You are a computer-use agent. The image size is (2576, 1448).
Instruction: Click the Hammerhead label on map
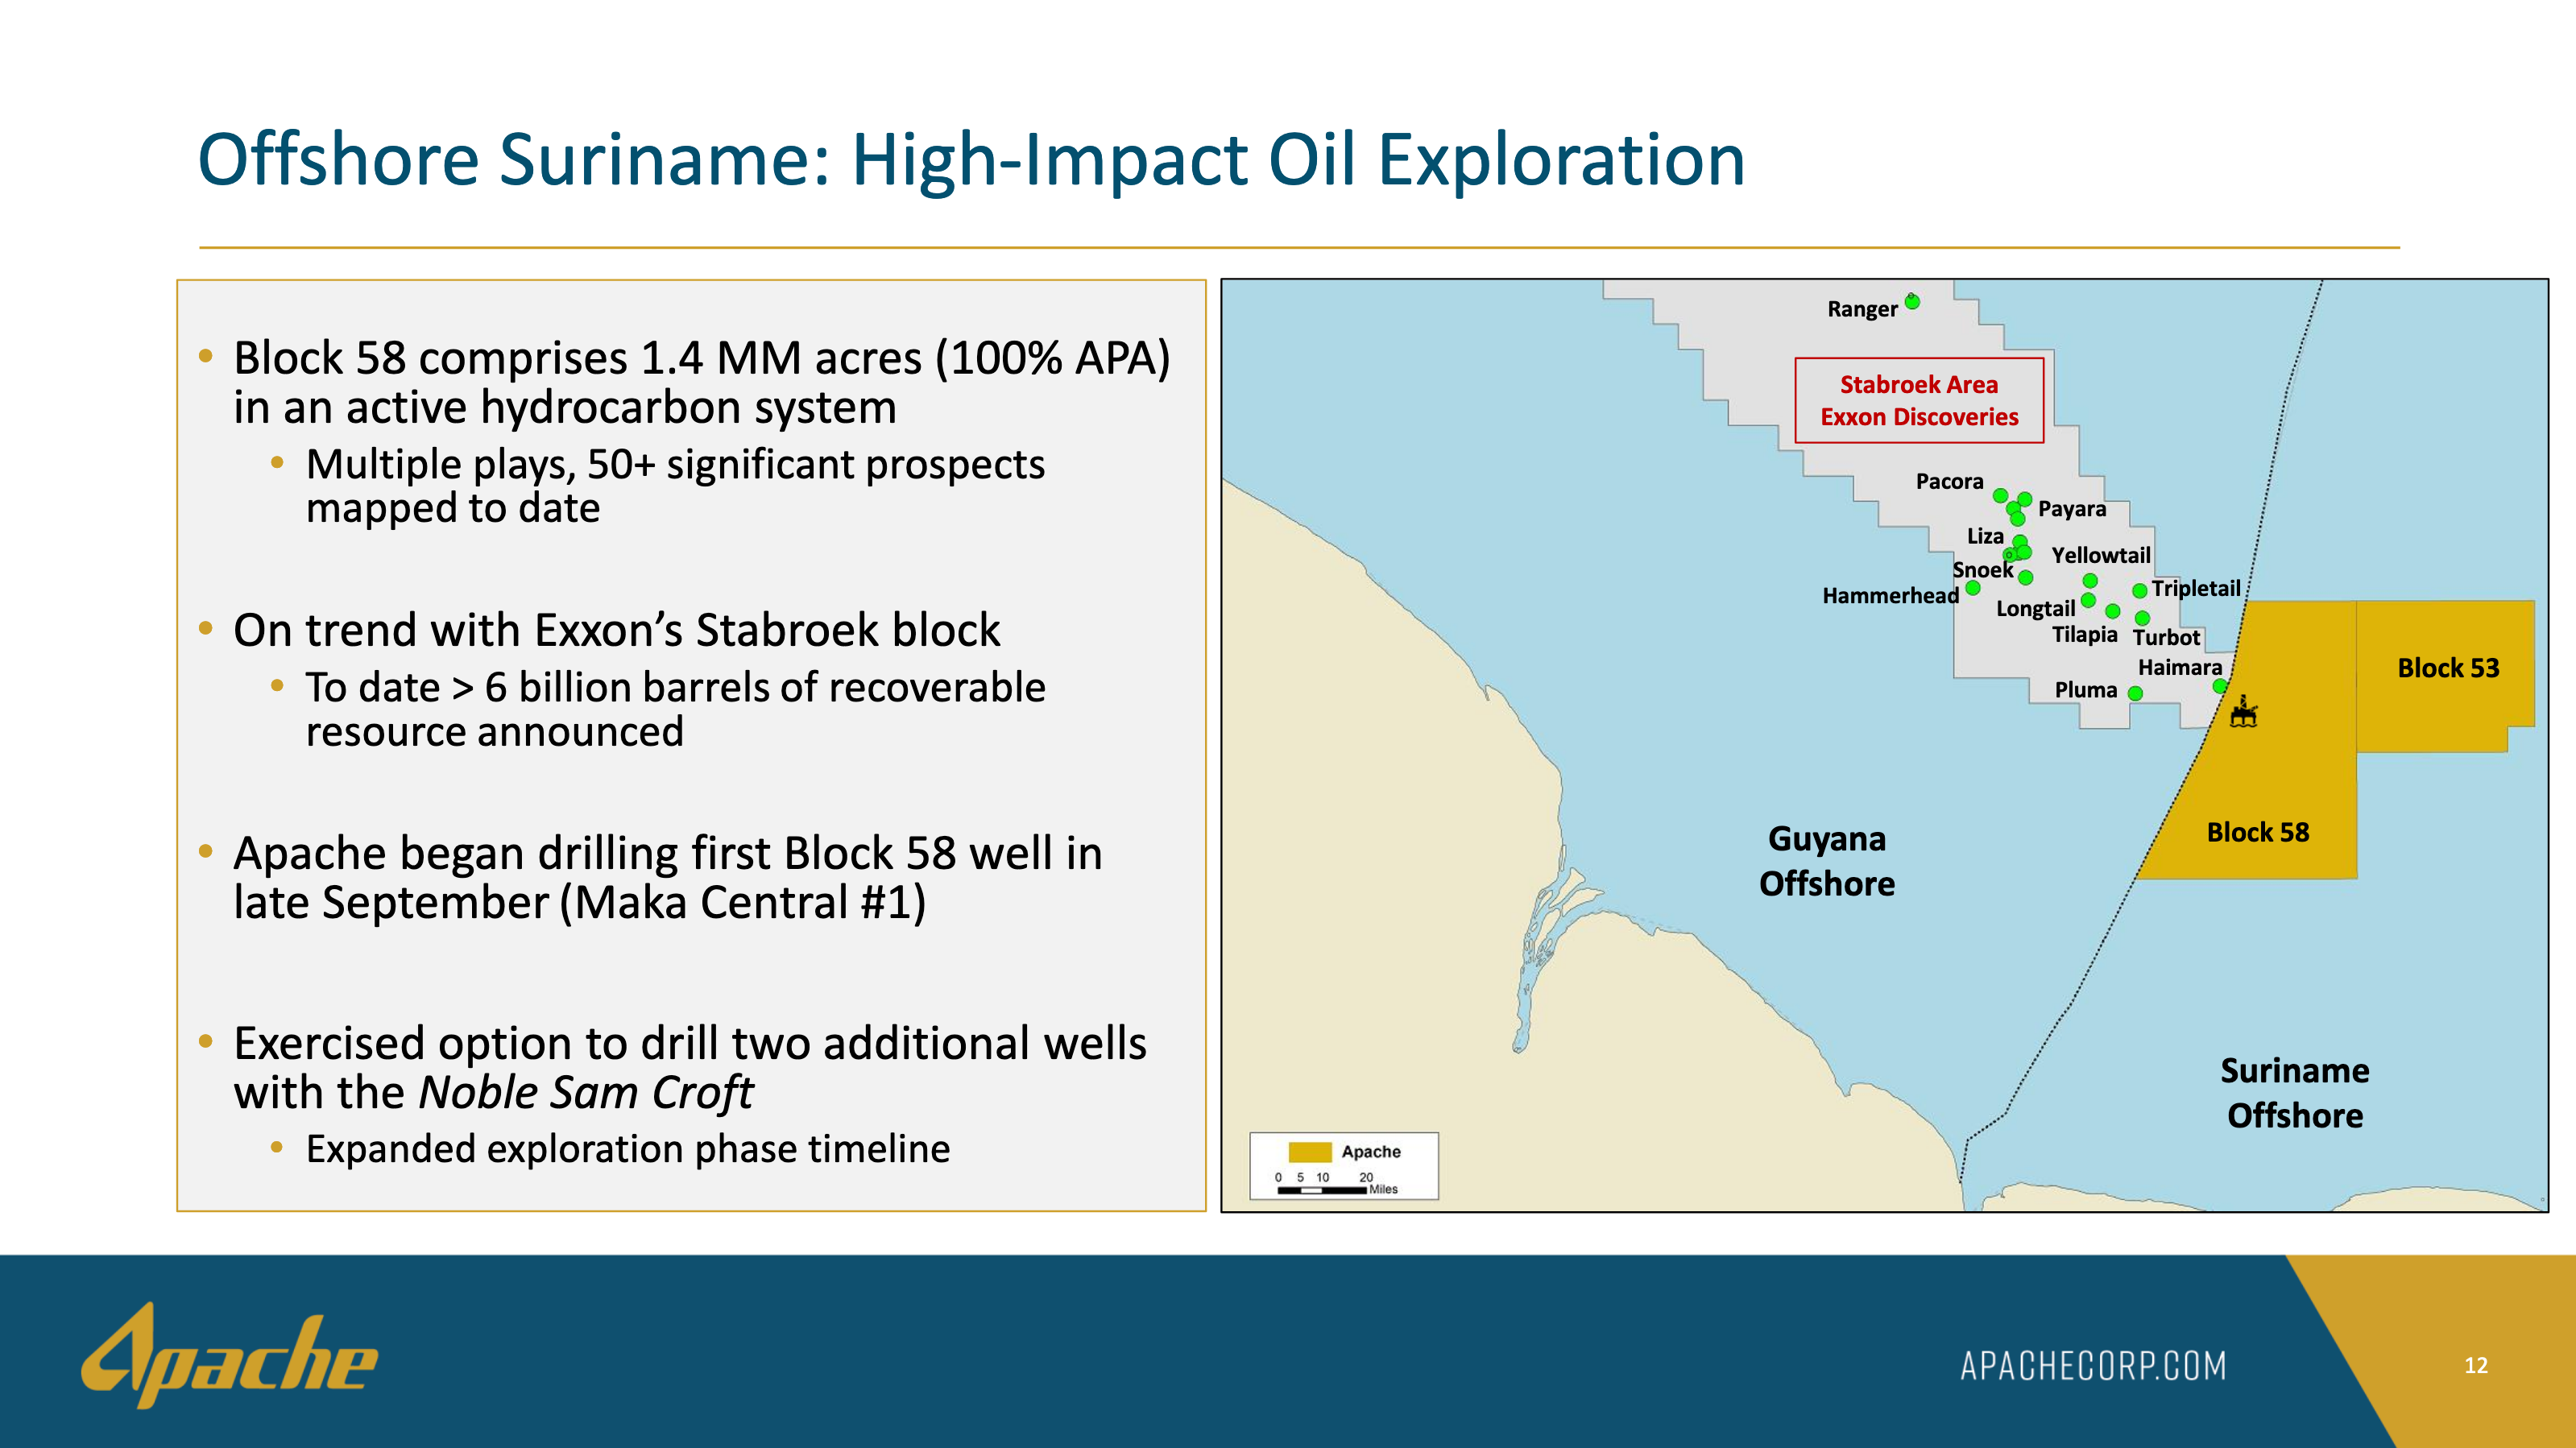[1890, 596]
